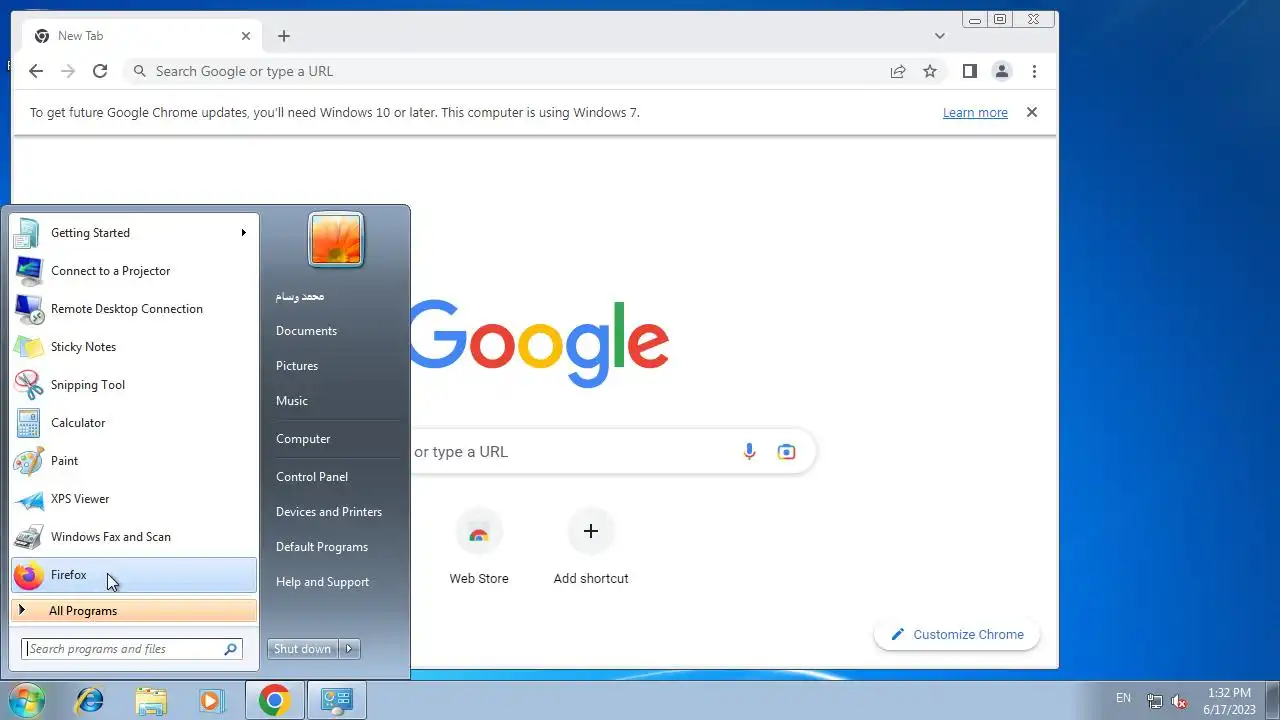Open Music from Start menu
This screenshot has height=720, width=1280.
click(x=292, y=401)
